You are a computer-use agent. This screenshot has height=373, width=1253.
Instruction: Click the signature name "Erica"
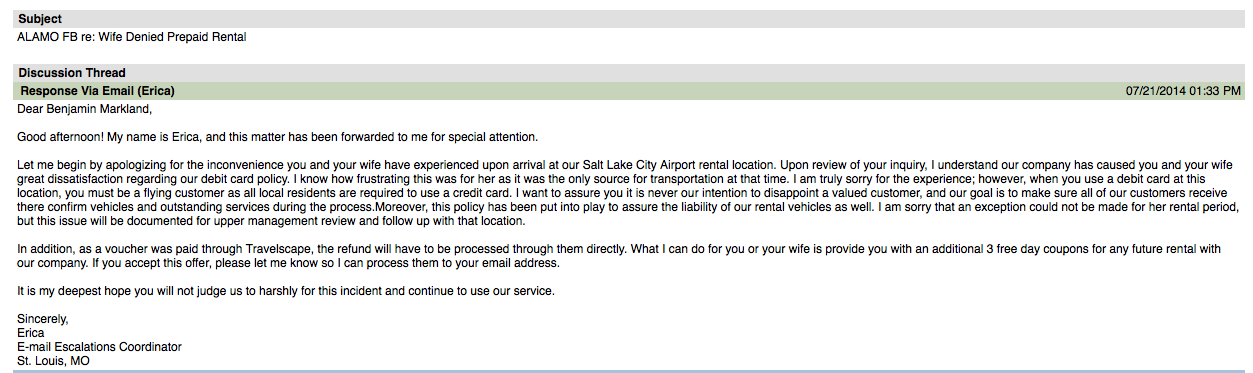click(31, 333)
